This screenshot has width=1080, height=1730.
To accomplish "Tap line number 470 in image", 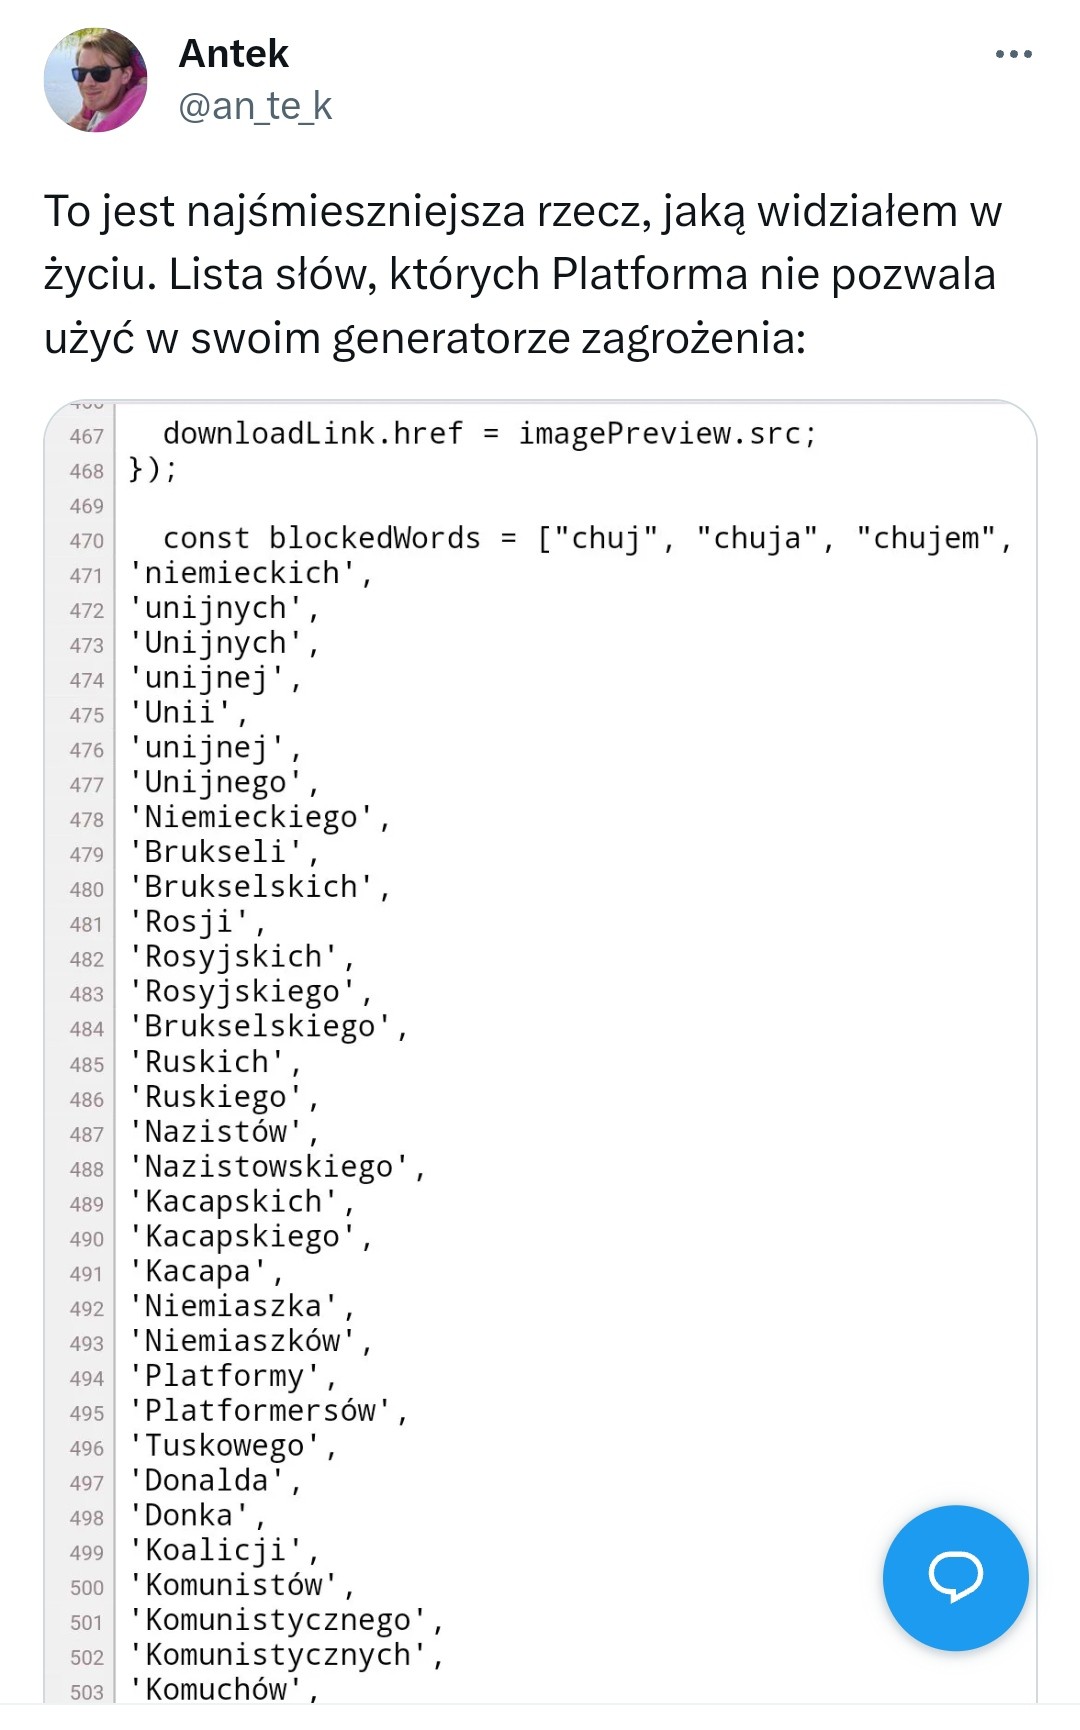I will (86, 541).
